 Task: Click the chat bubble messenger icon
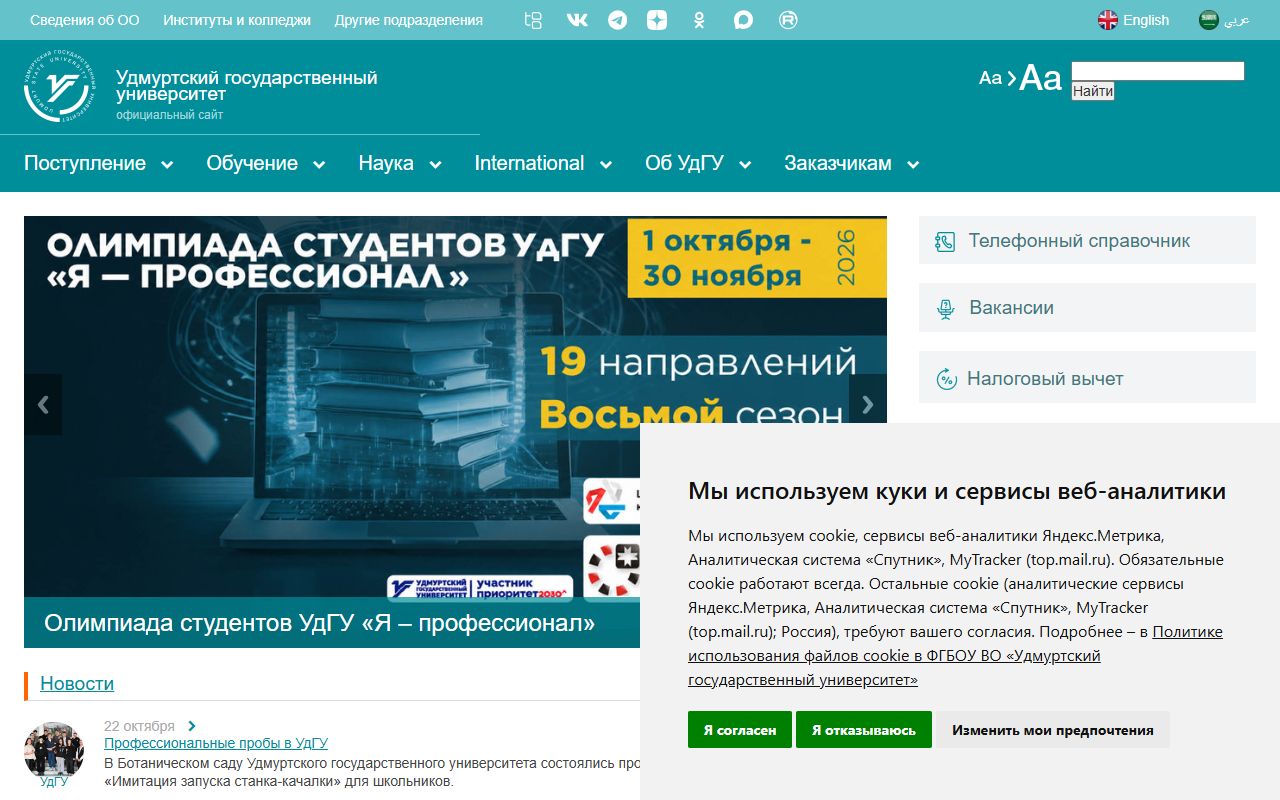(743, 20)
